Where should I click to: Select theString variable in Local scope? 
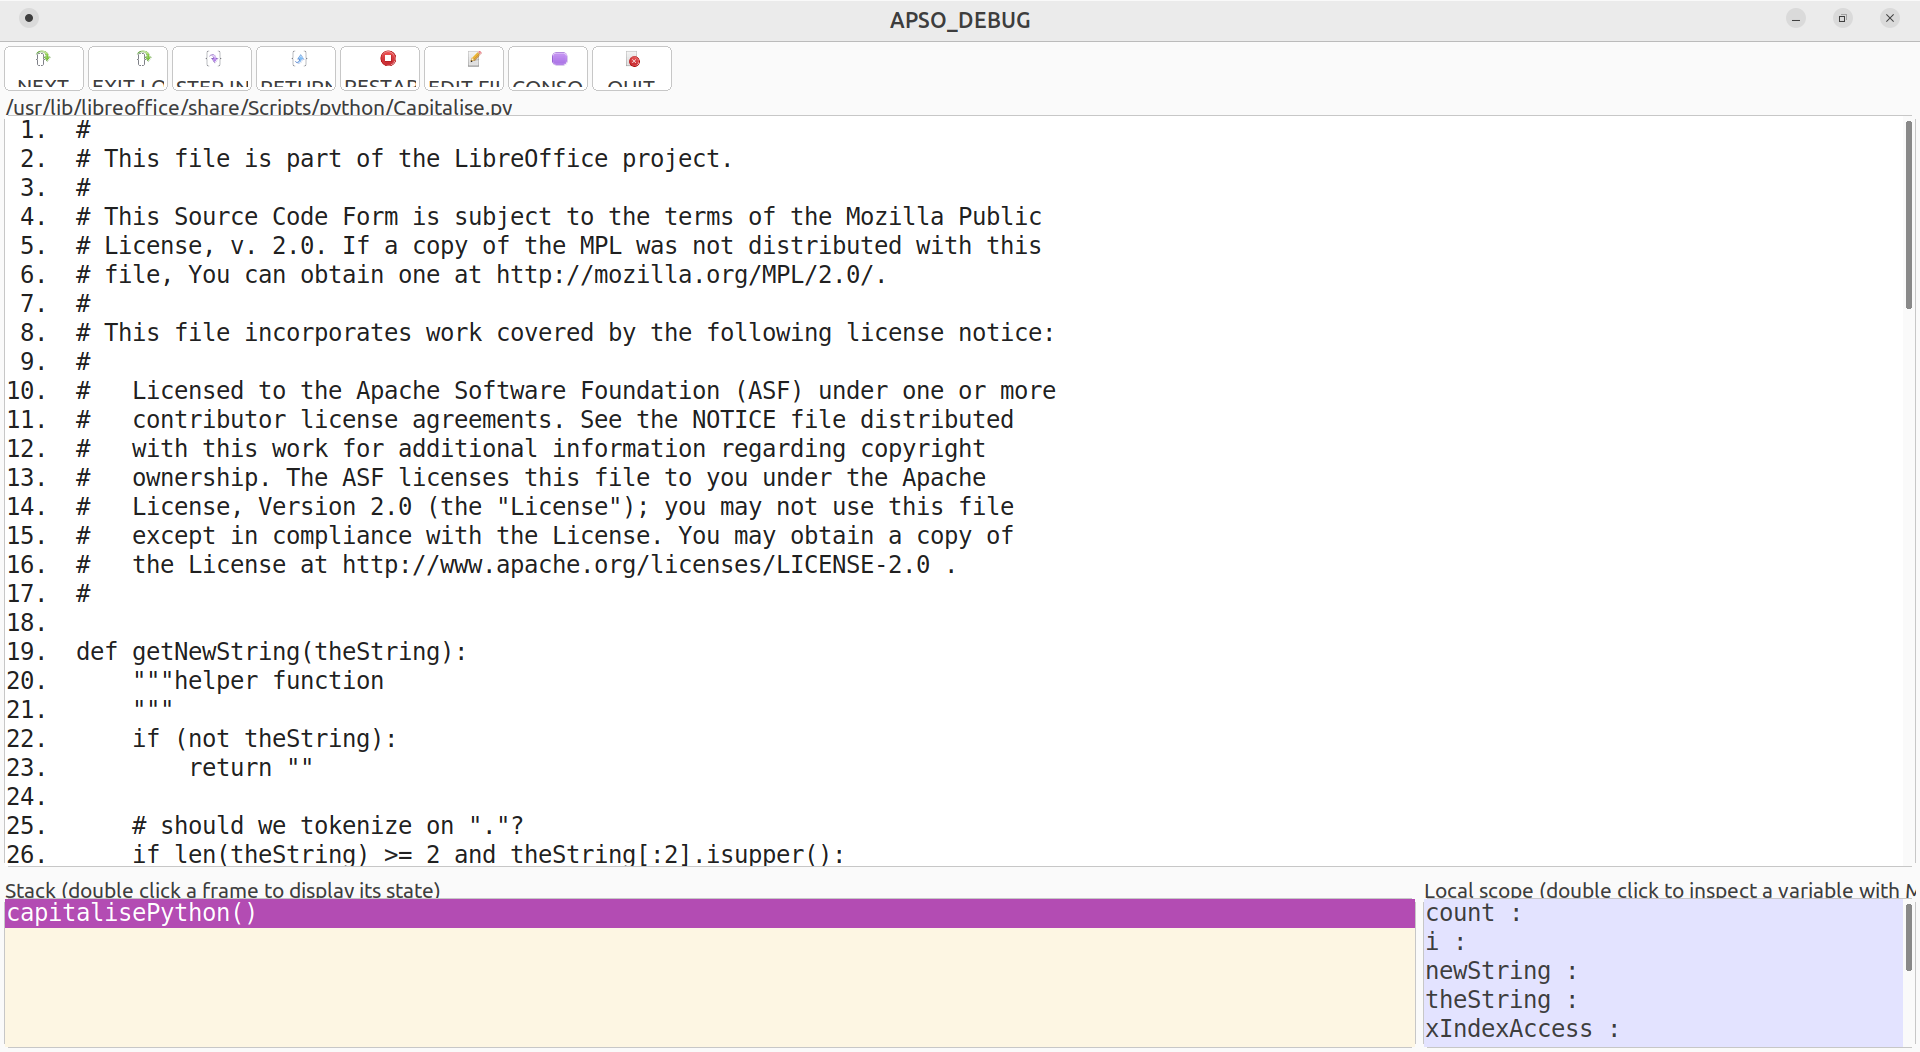1488,1000
